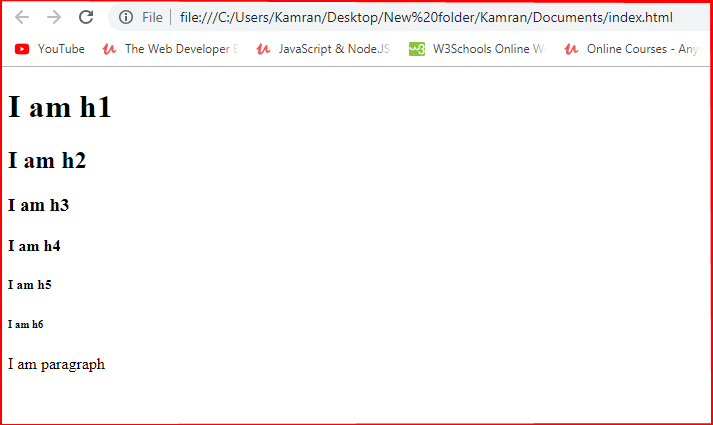The height and width of the screenshot is (425, 713).
Task: Click the "I am h6" heading
Action: click(x=25, y=325)
